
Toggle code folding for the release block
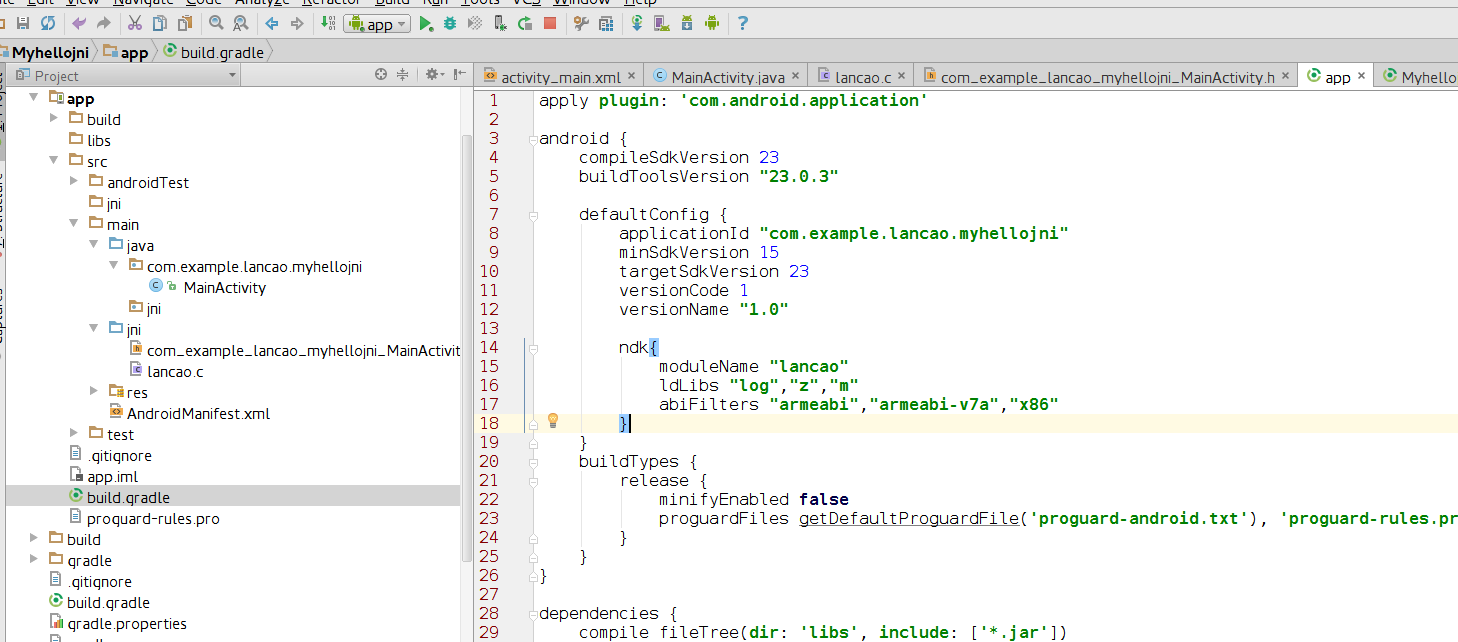pyautogui.click(x=534, y=480)
